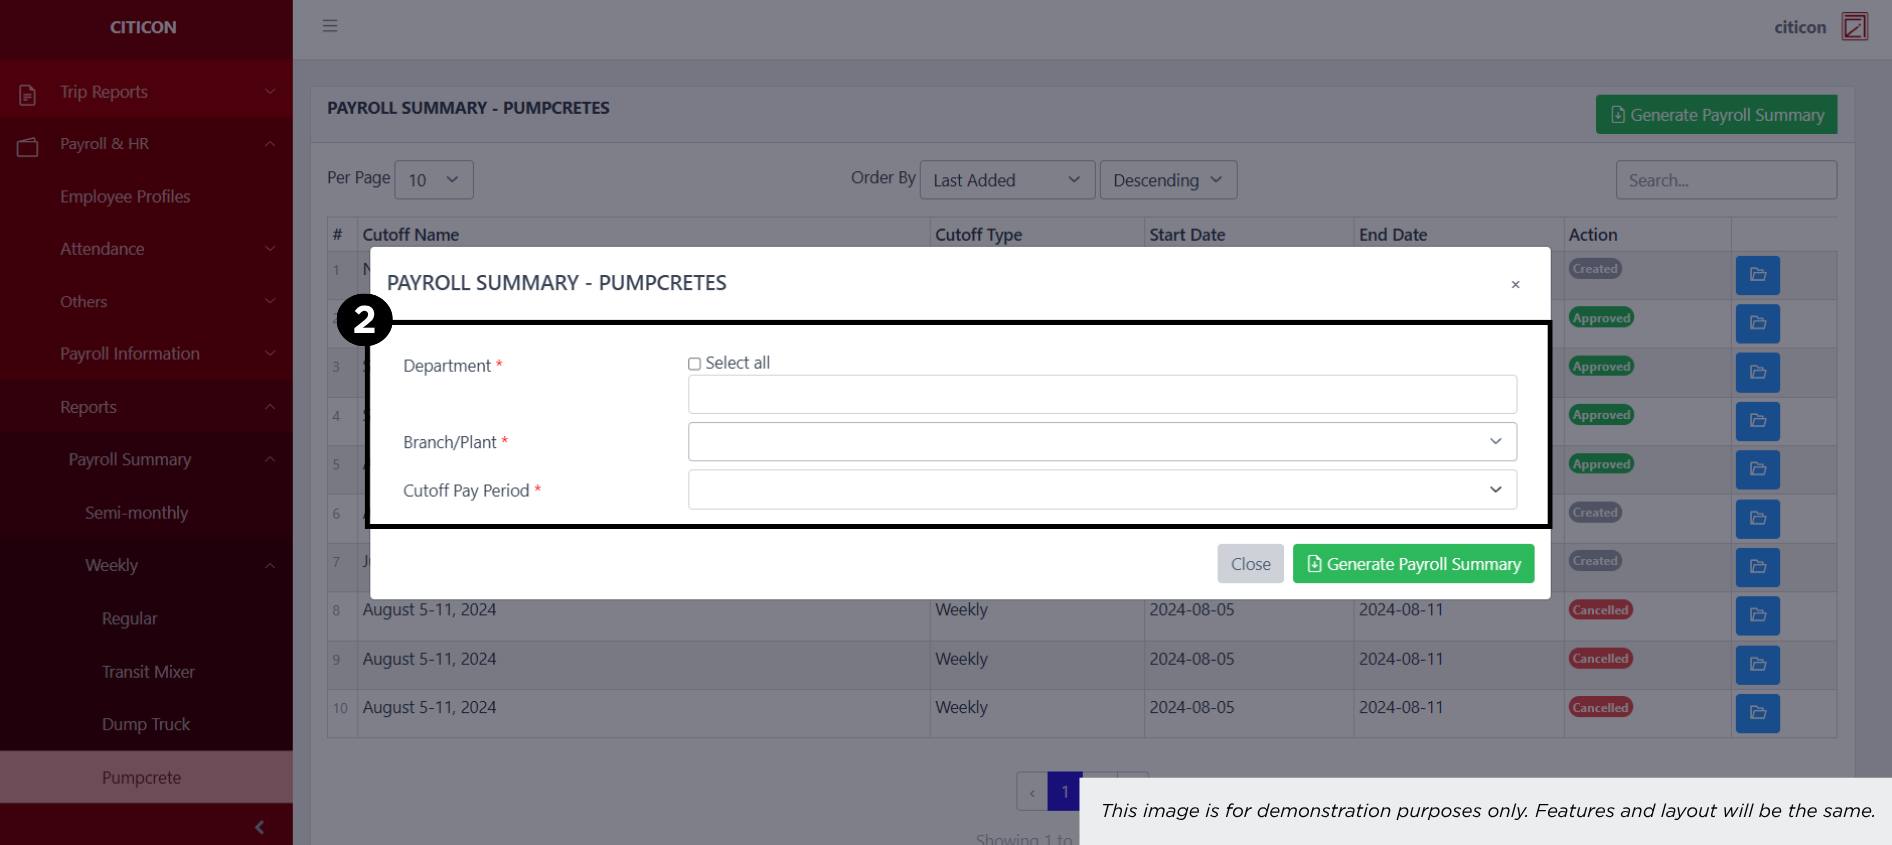Expand the Payroll Information submenu
1892x845 pixels.
pyautogui.click(x=146, y=354)
